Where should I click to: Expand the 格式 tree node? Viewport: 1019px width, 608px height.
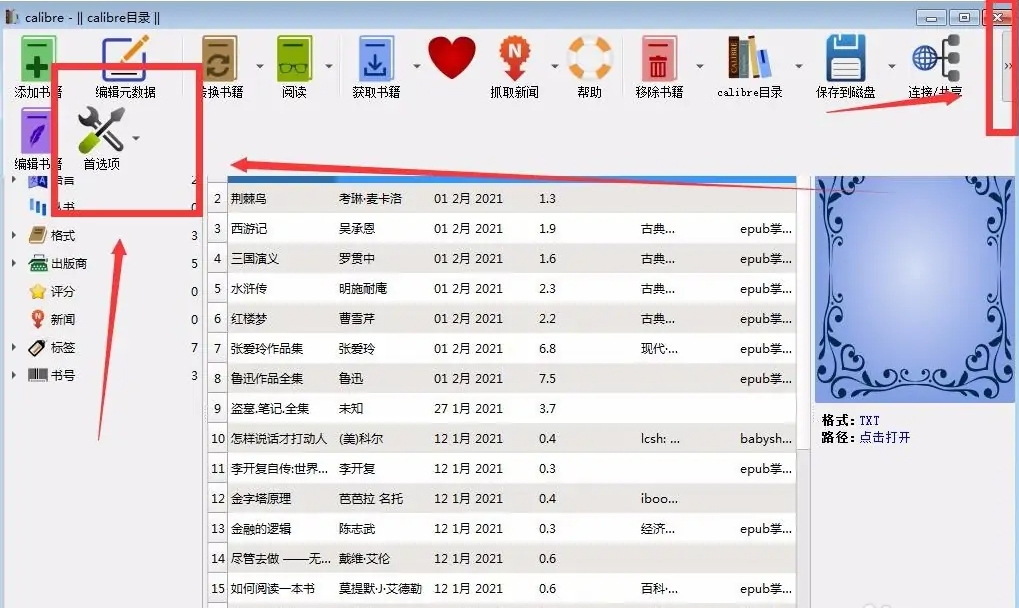pos(14,235)
